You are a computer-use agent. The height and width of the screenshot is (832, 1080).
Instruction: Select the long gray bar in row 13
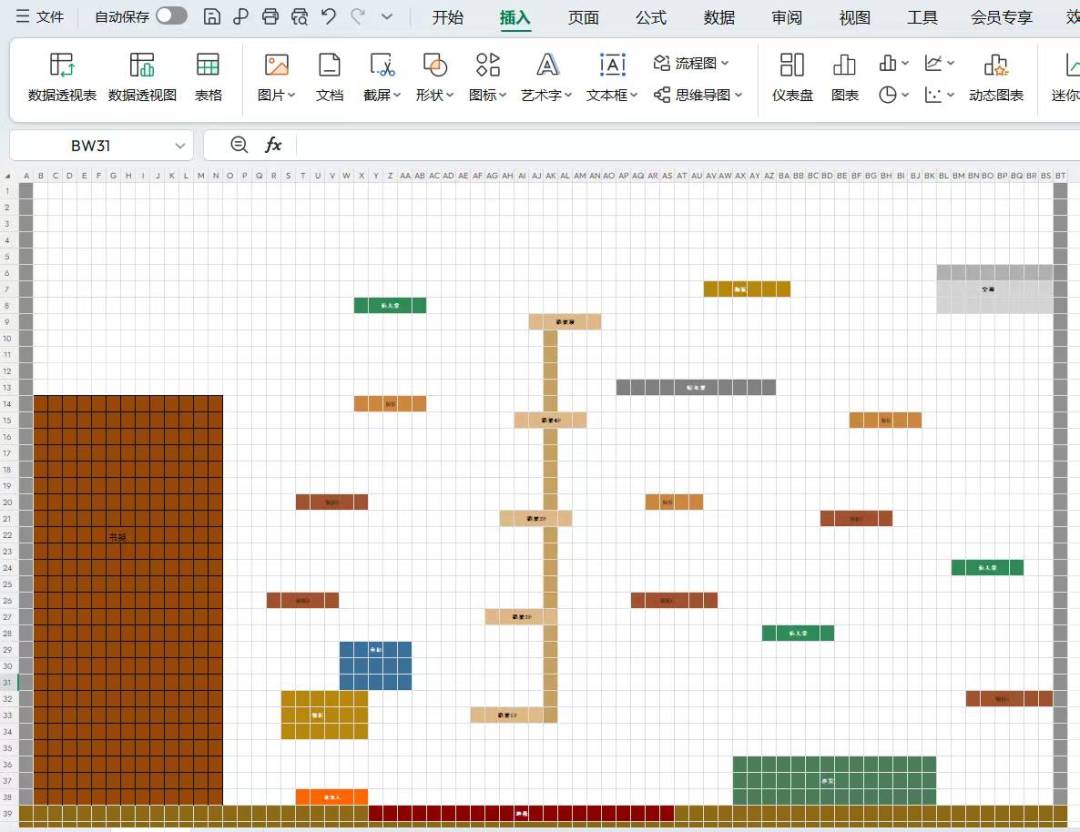[x=696, y=387]
